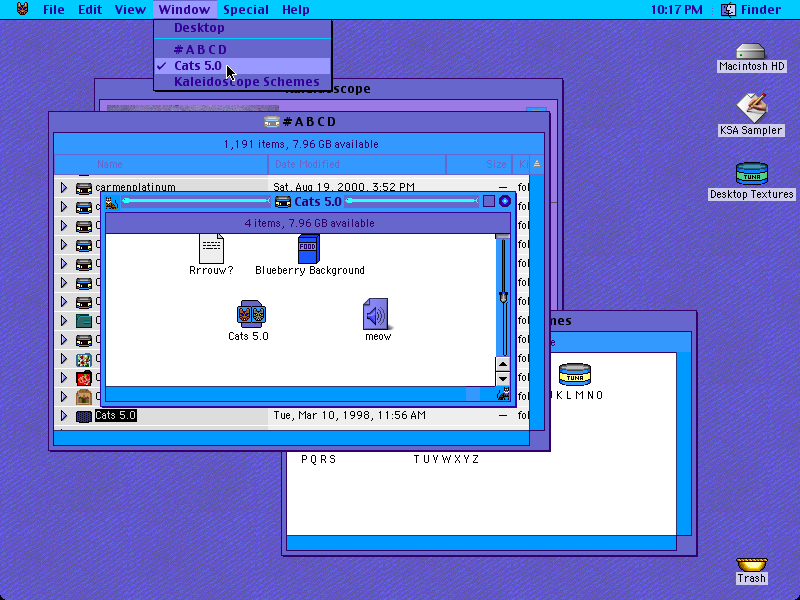This screenshot has width=800, height=600.
Task: Choose Cats 5.0 in Window menu
Action: [243, 66]
